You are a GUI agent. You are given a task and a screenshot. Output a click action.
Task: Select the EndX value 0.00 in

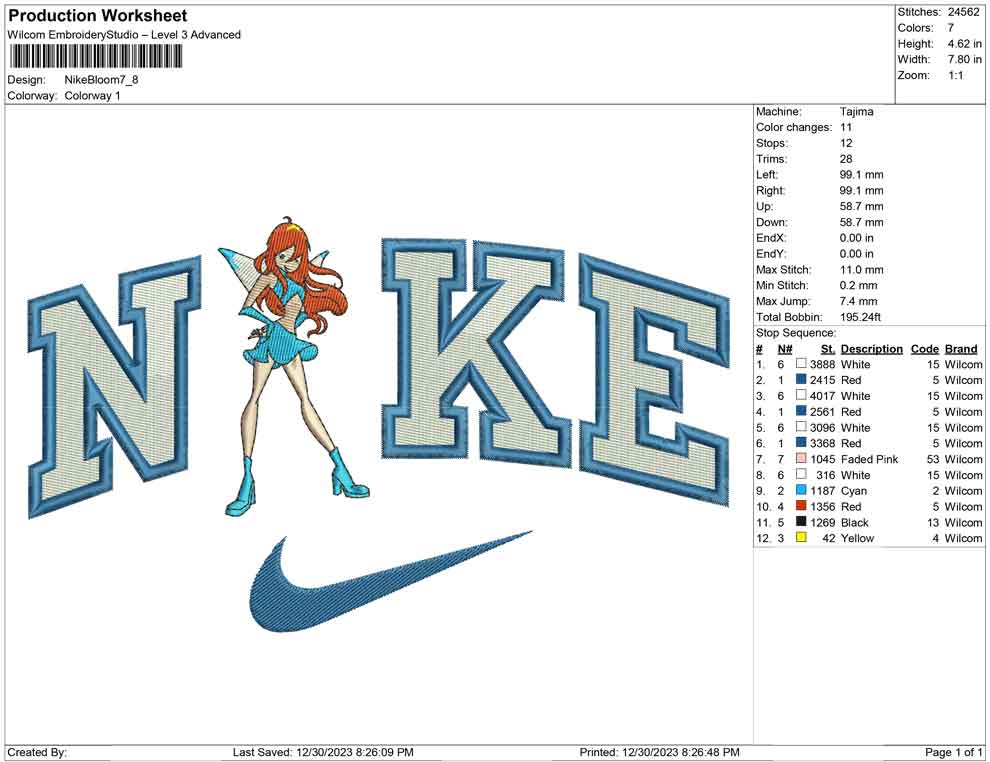pos(857,238)
